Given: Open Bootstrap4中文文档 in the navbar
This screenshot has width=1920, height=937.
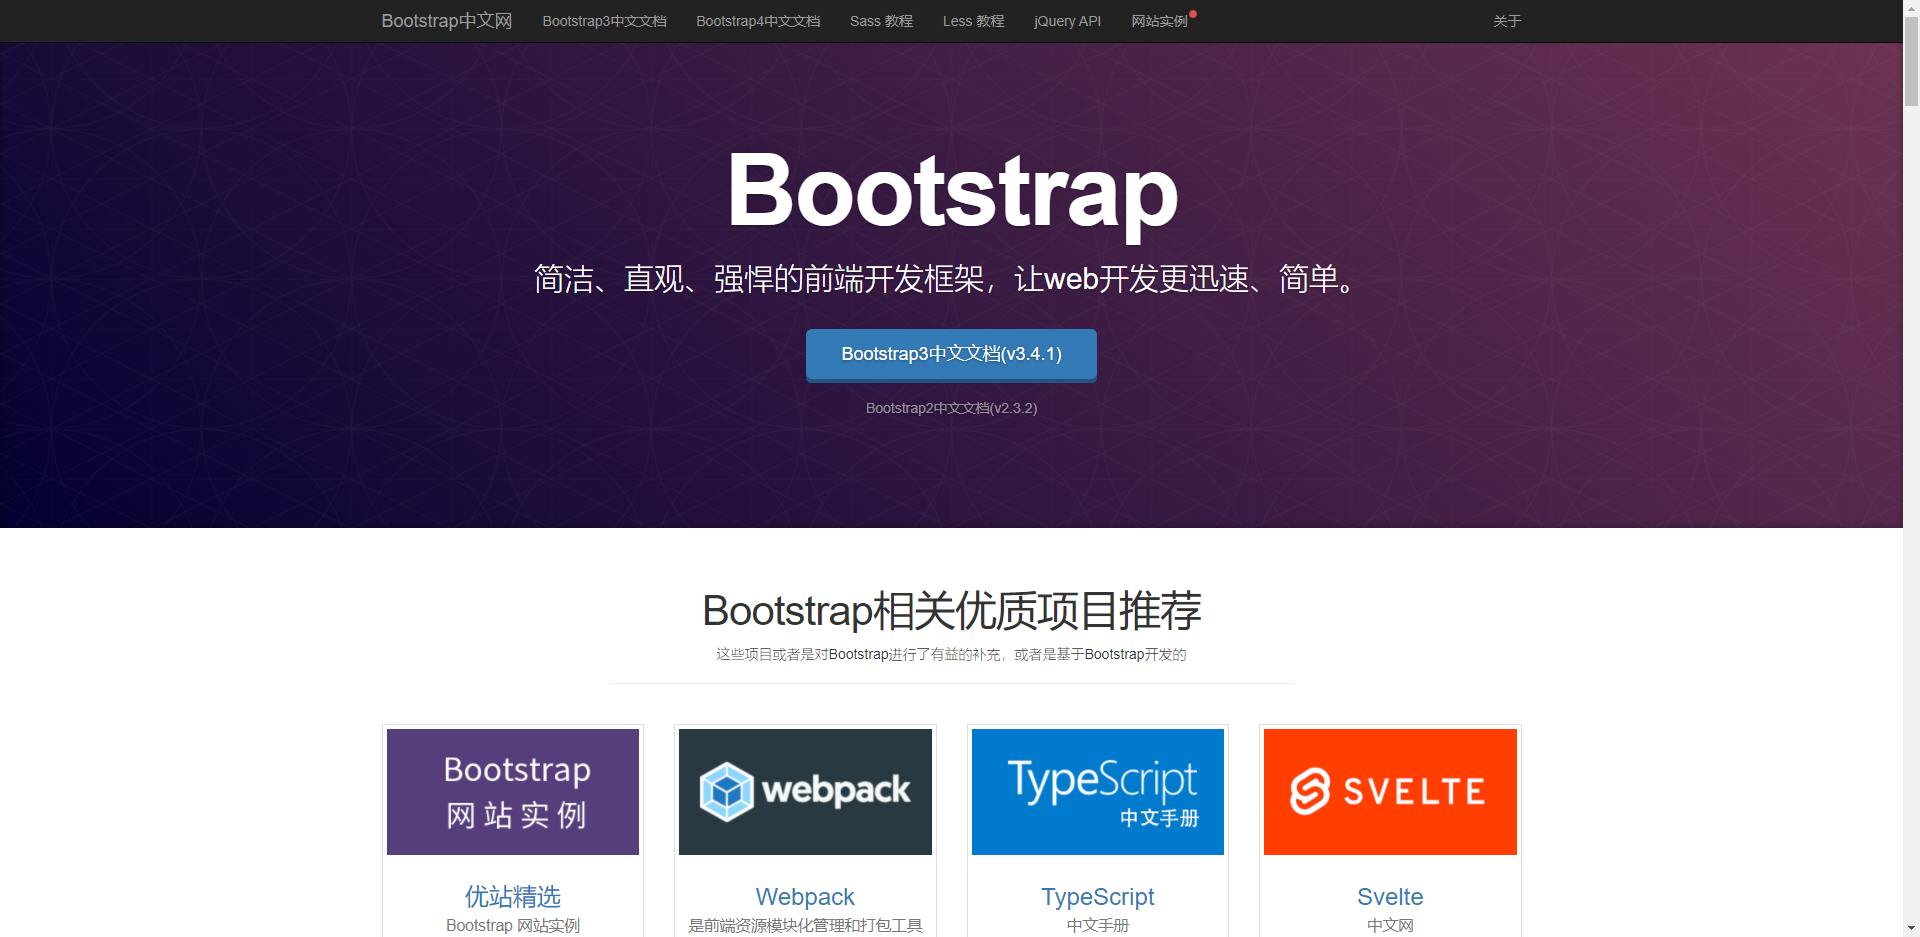Looking at the screenshot, I should tap(758, 21).
